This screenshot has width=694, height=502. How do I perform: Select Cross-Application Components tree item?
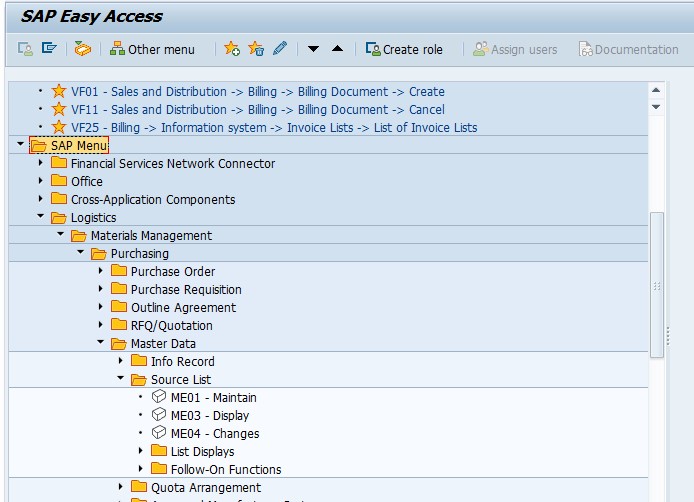153,200
